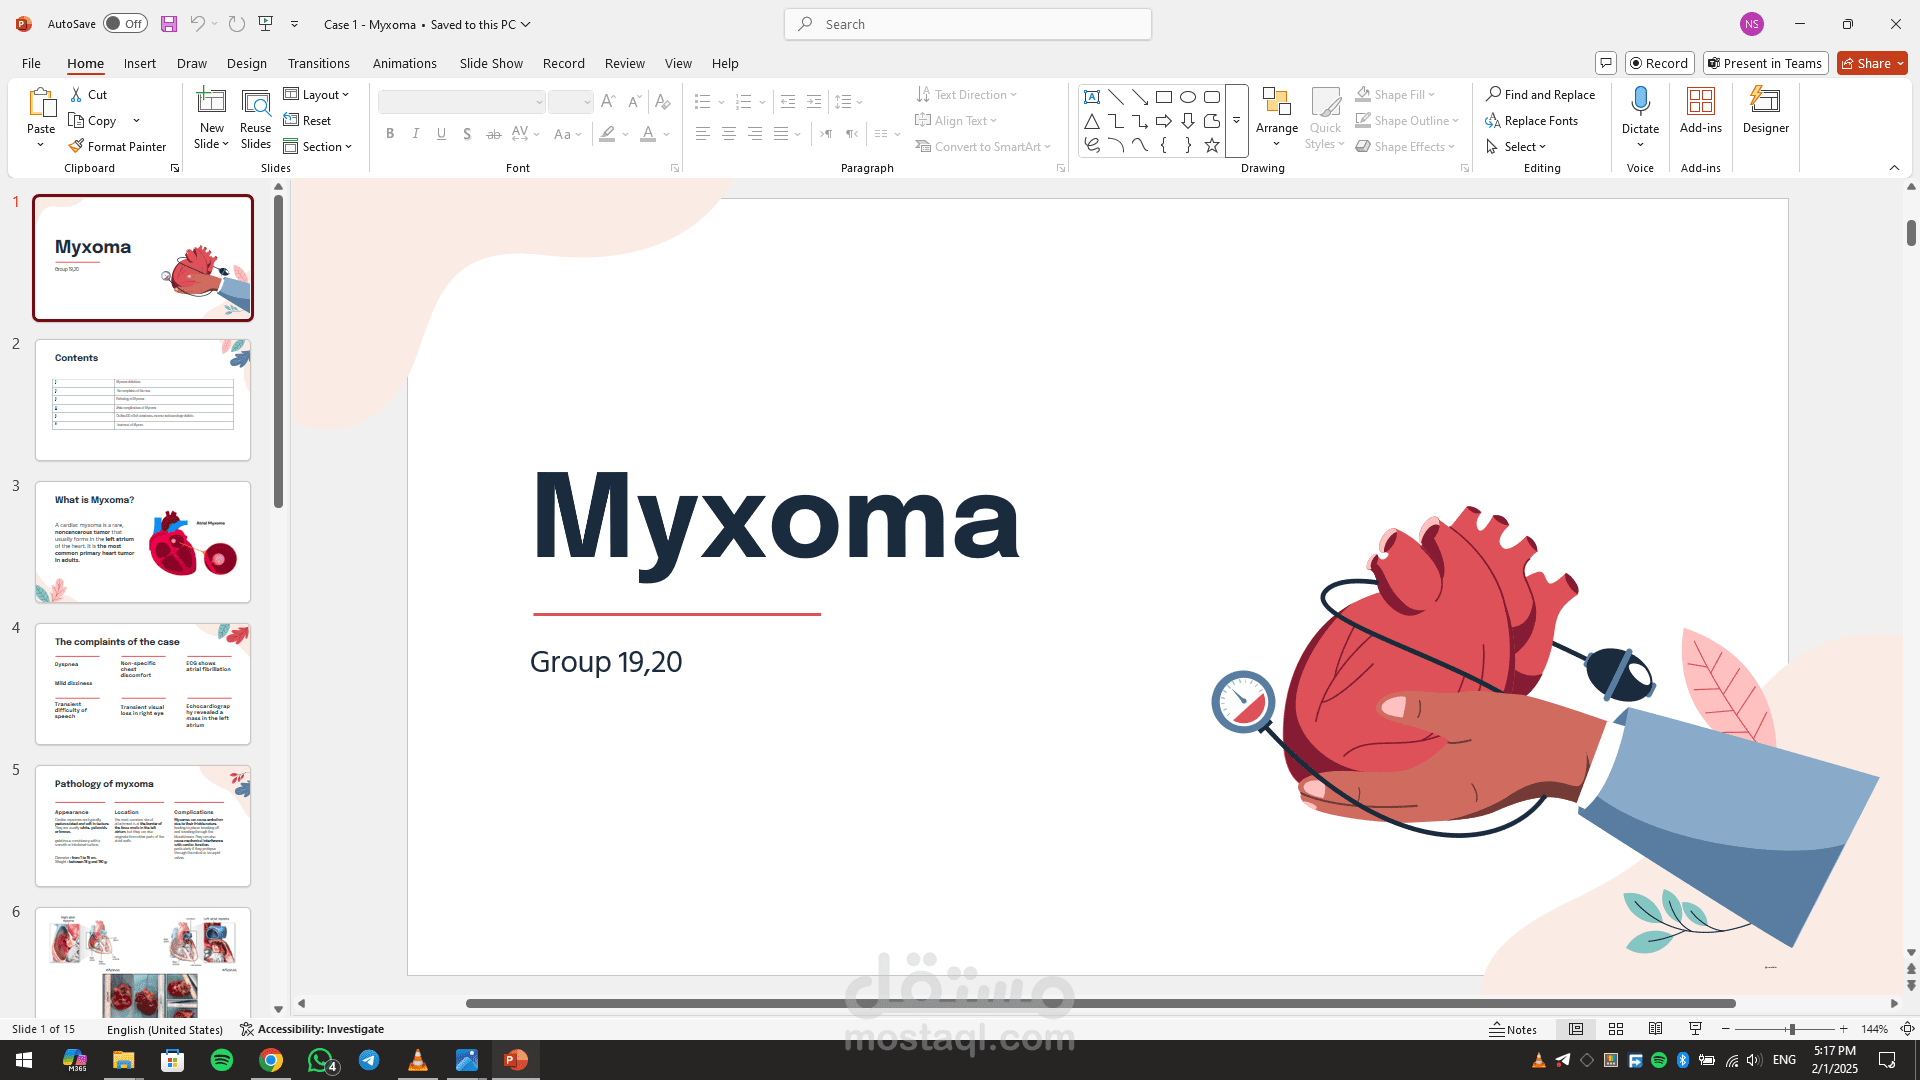This screenshot has height=1080, width=1920.
Task: Open the comments pane icon
Action: [1606, 63]
